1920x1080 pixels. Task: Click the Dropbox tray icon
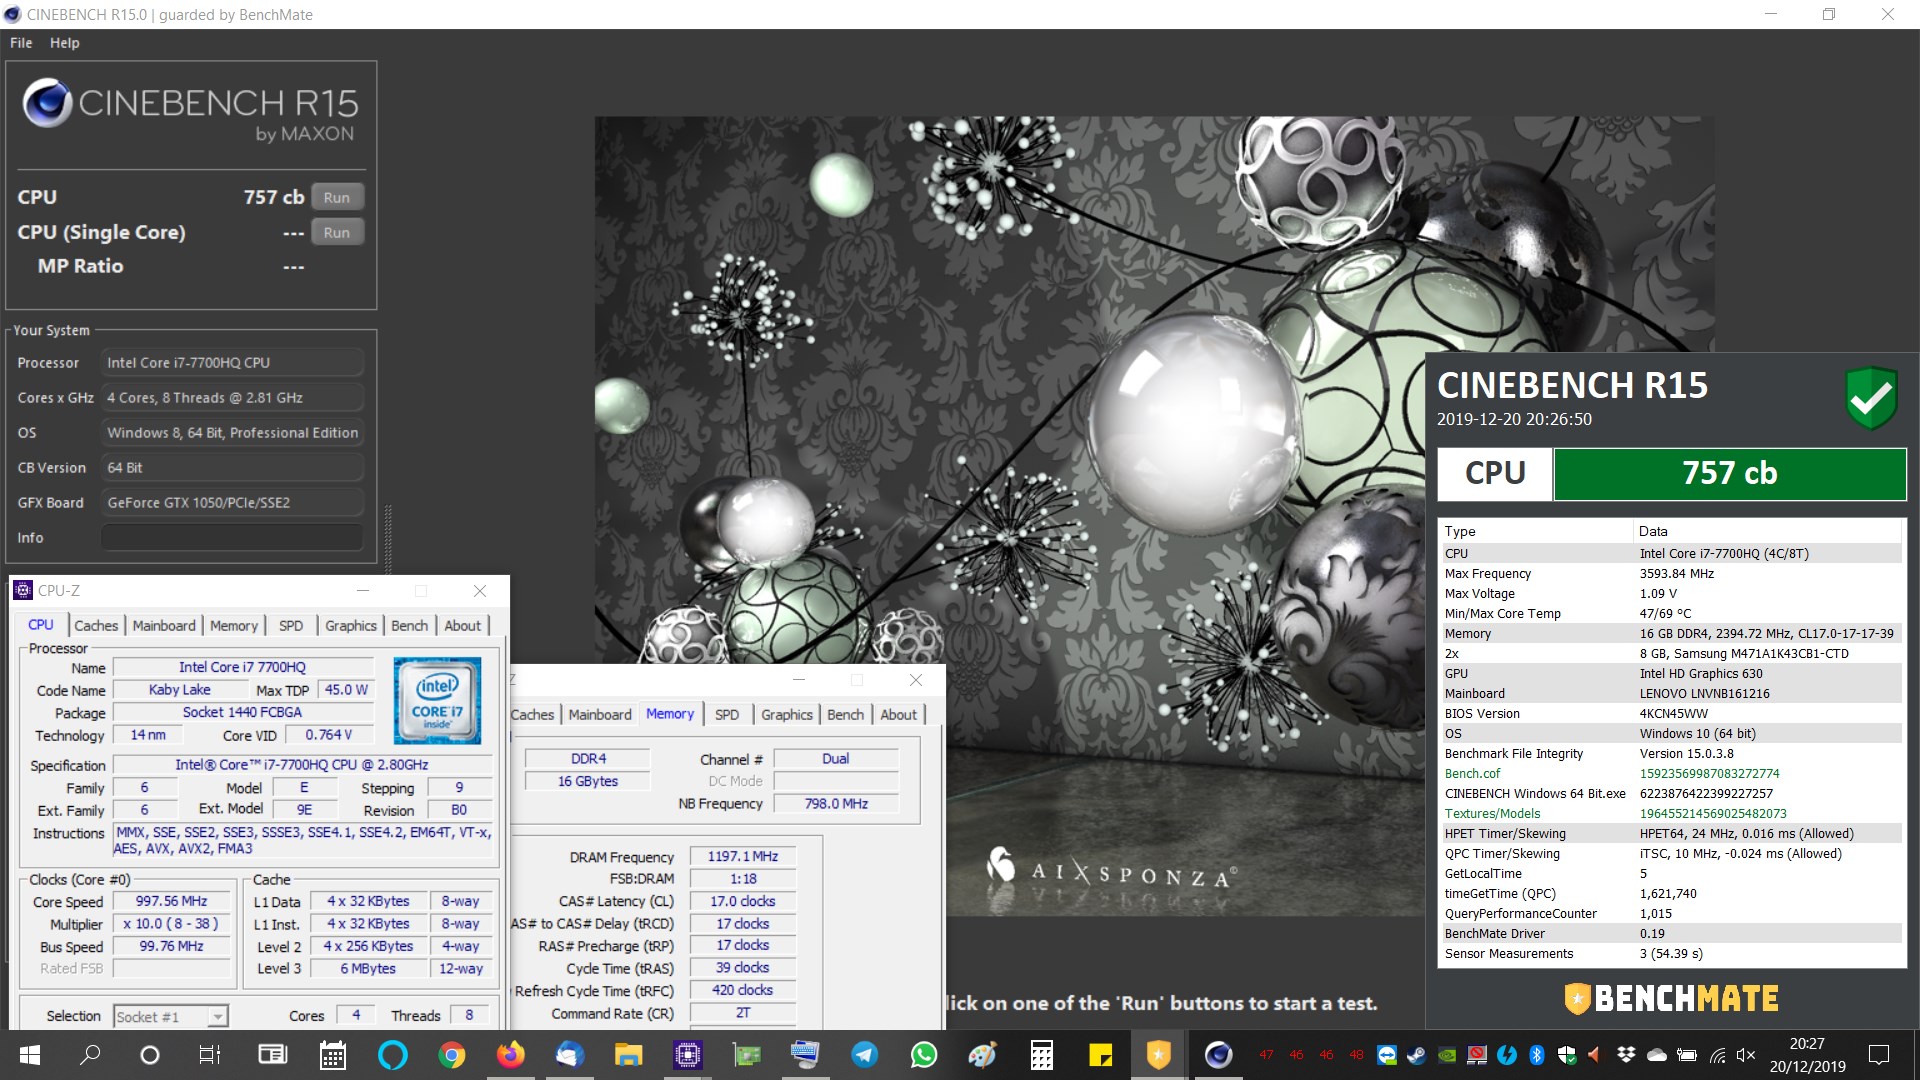(x=1627, y=1055)
